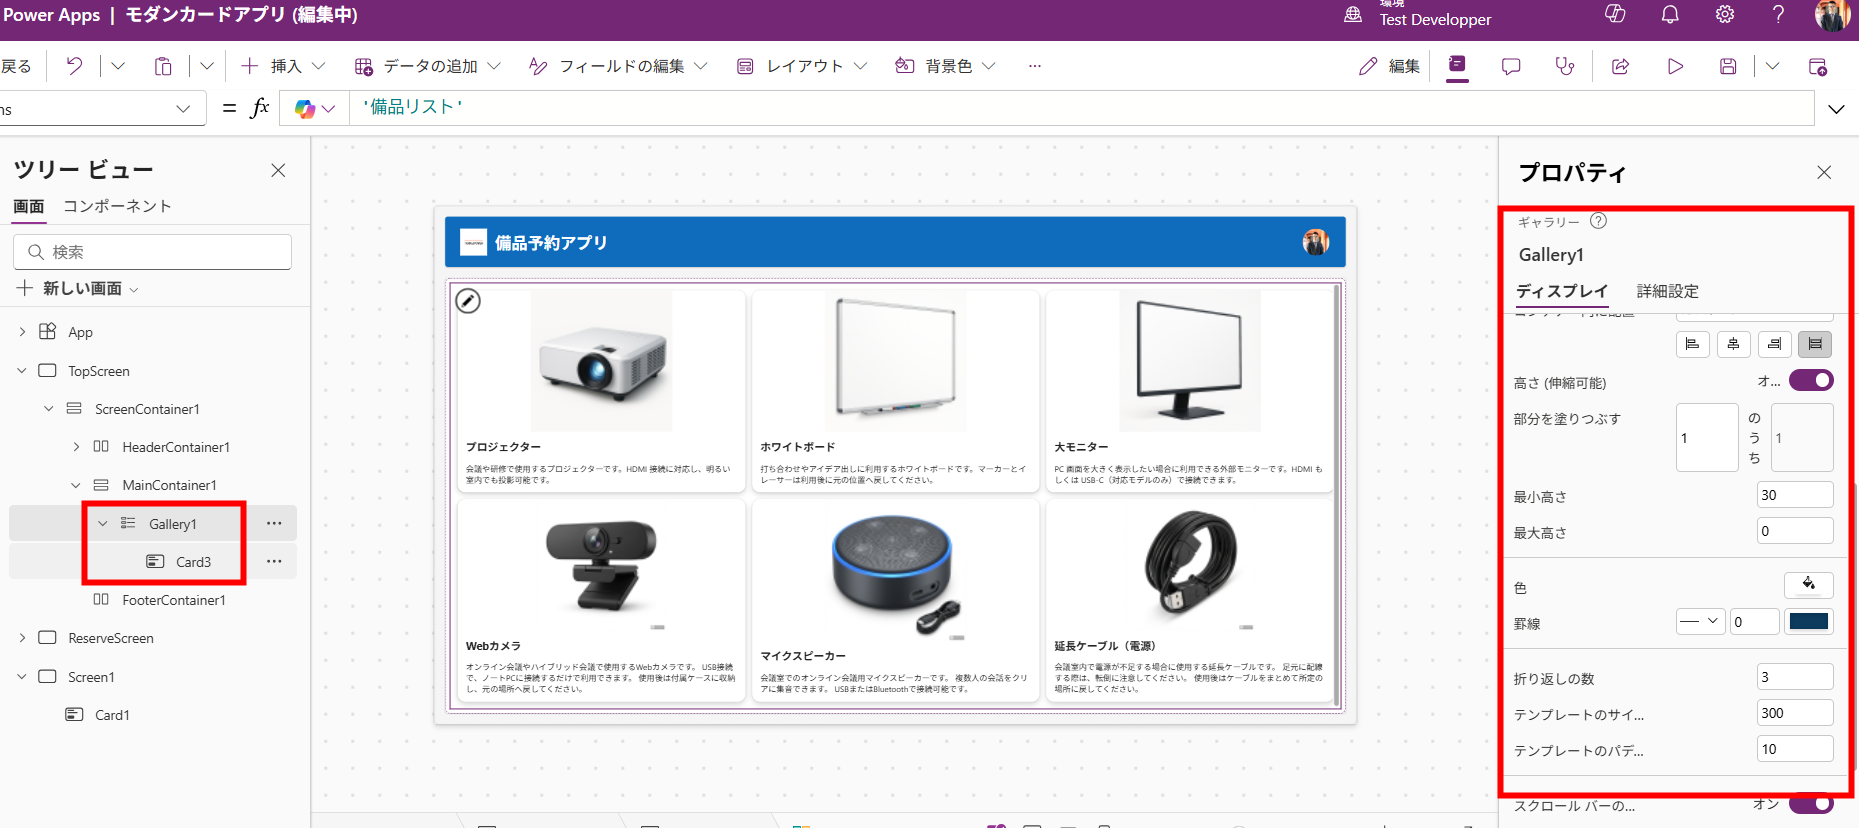Select the align-left icon in properties
The width and height of the screenshot is (1859, 828).
(x=1692, y=344)
